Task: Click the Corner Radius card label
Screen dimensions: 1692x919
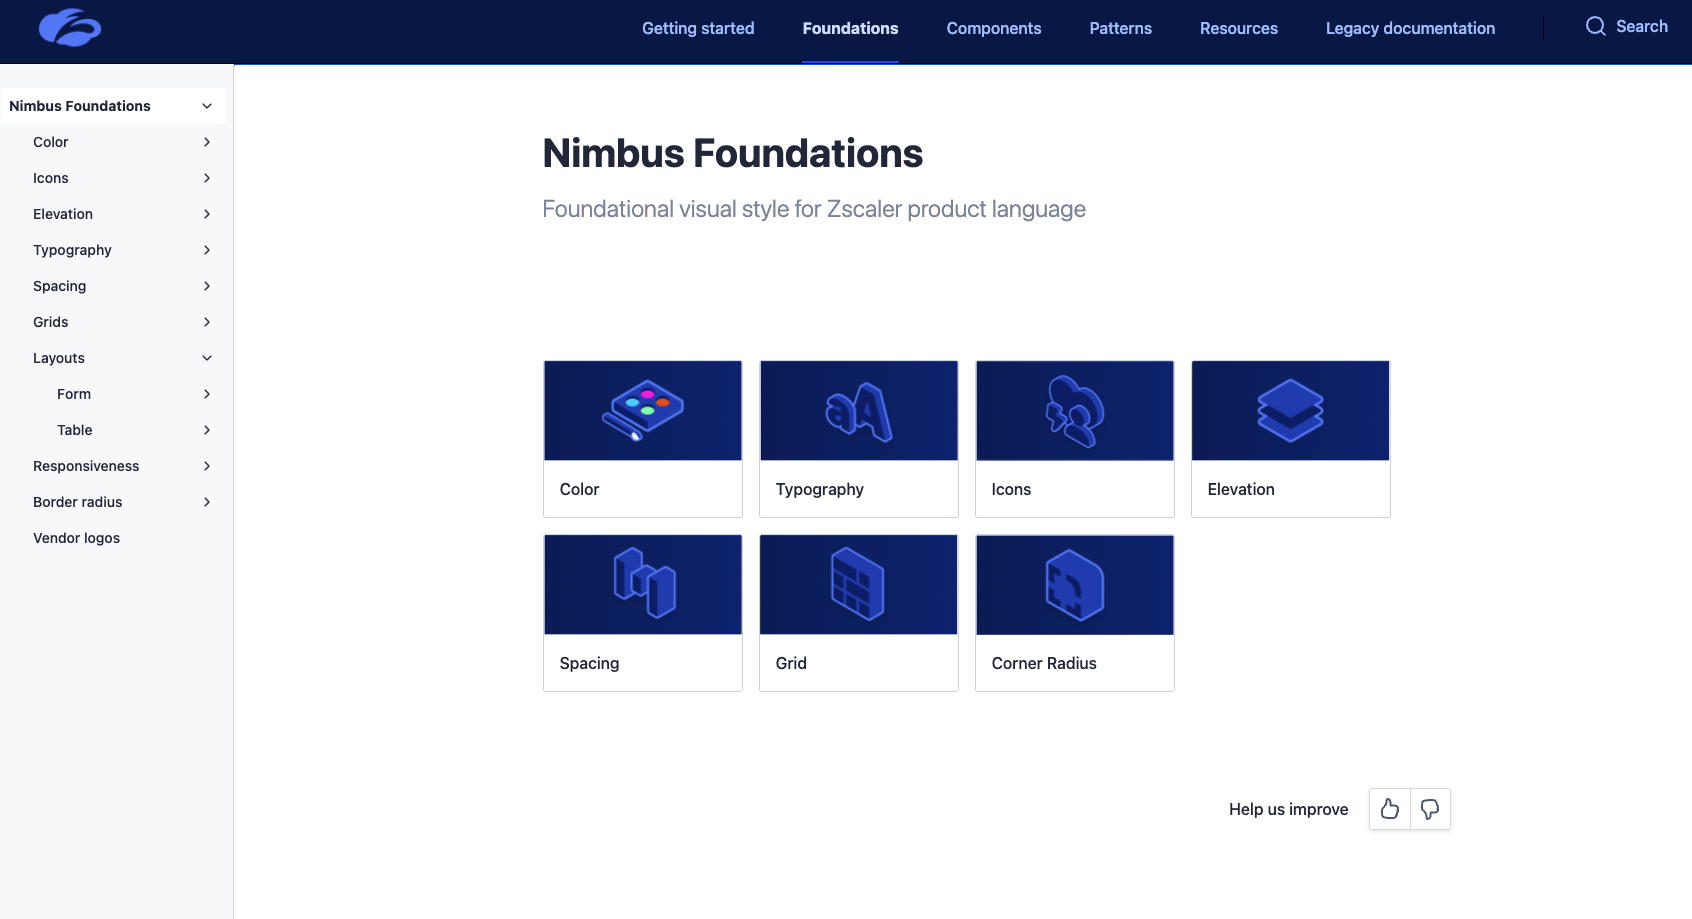Action: point(1044,663)
